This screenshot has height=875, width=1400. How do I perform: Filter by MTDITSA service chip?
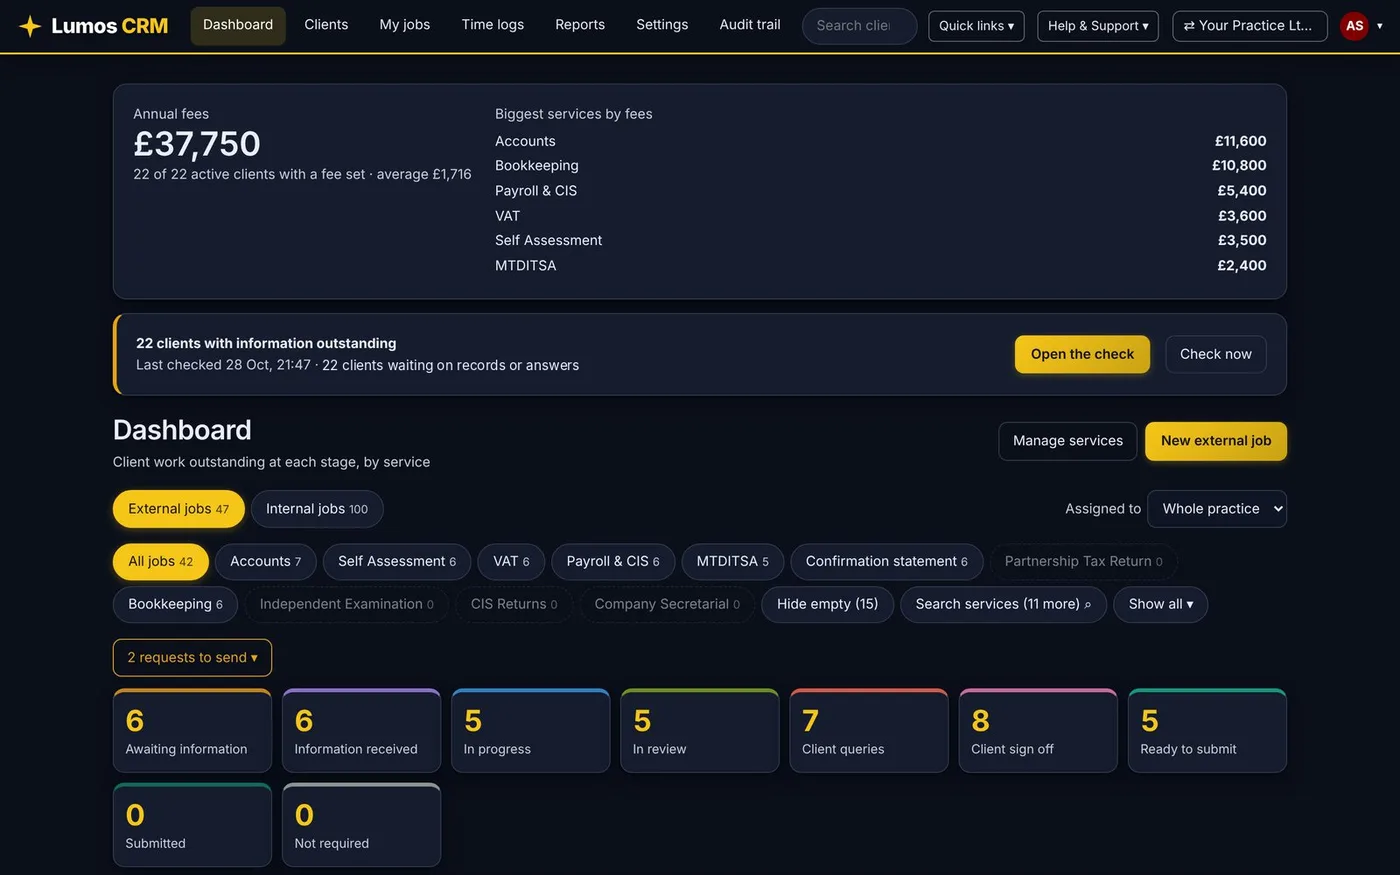[x=733, y=562]
